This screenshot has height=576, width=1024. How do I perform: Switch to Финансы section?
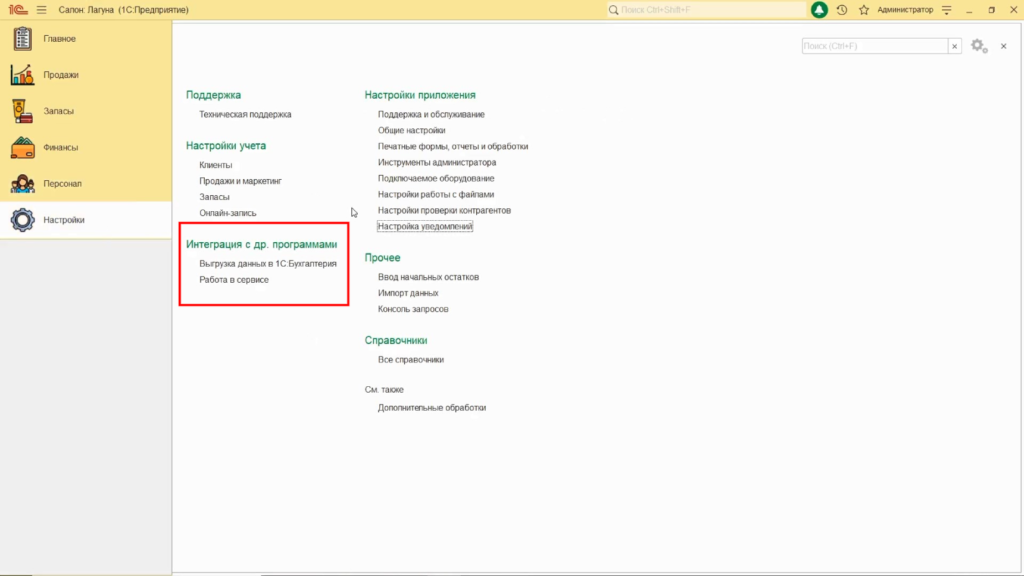tap(86, 148)
